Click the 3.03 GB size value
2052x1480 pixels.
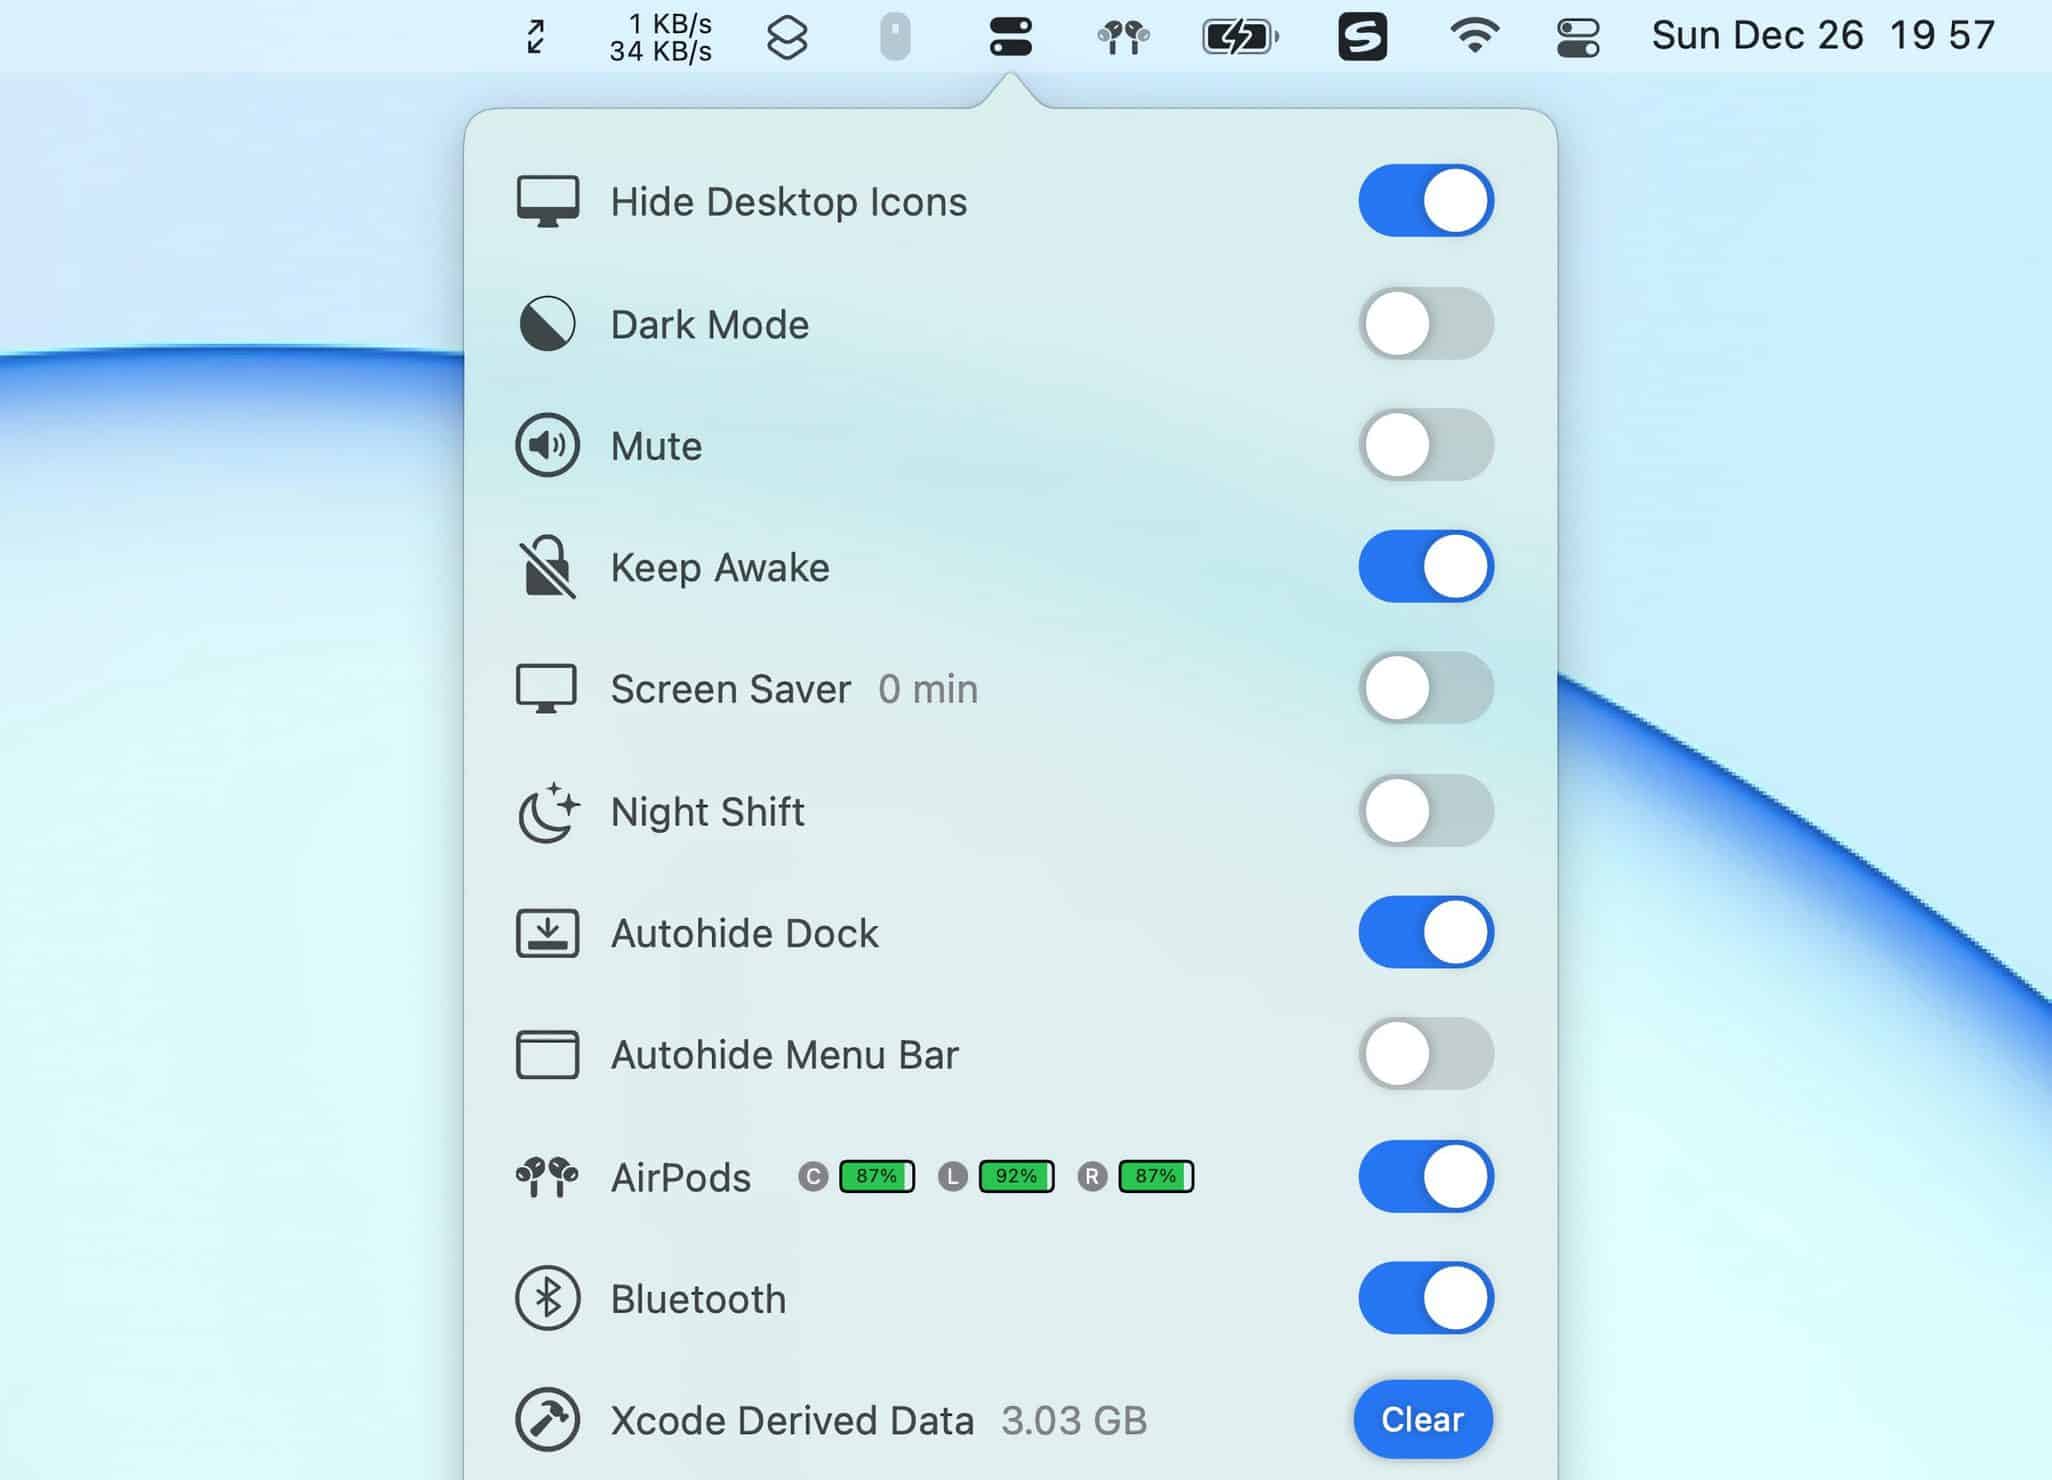coord(1074,1420)
